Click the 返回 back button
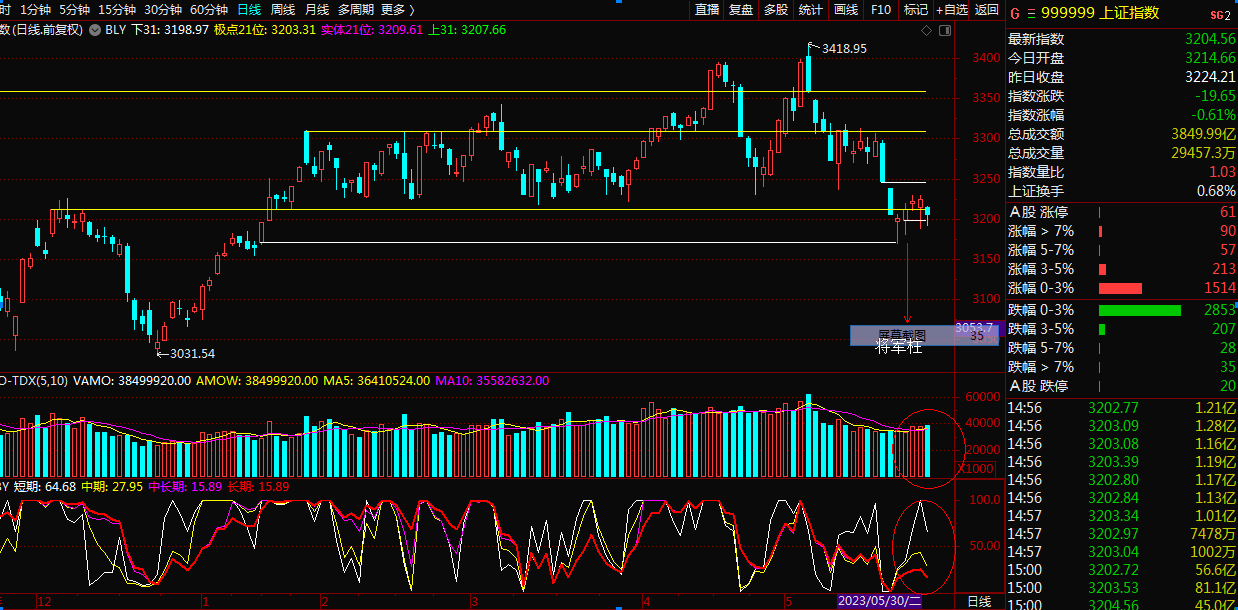This screenshot has width=1238, height=610. point(987,10)
